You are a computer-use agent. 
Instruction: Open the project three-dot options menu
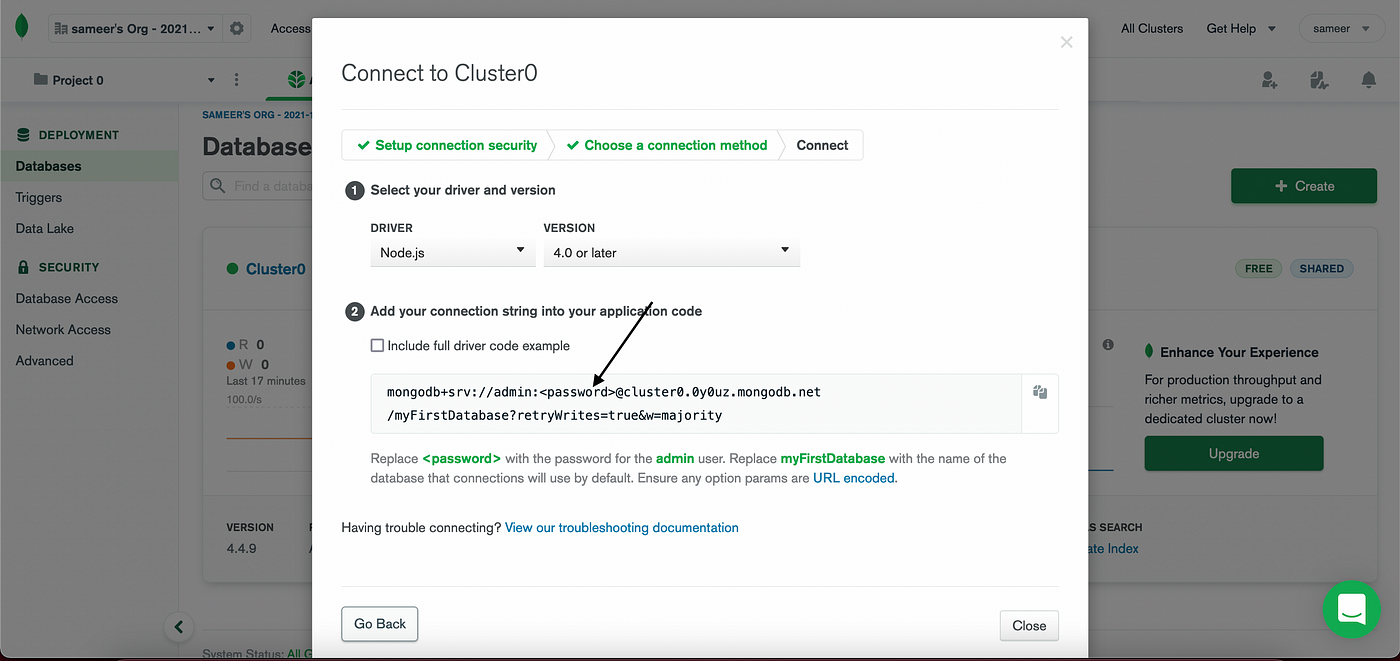(237, 80)
